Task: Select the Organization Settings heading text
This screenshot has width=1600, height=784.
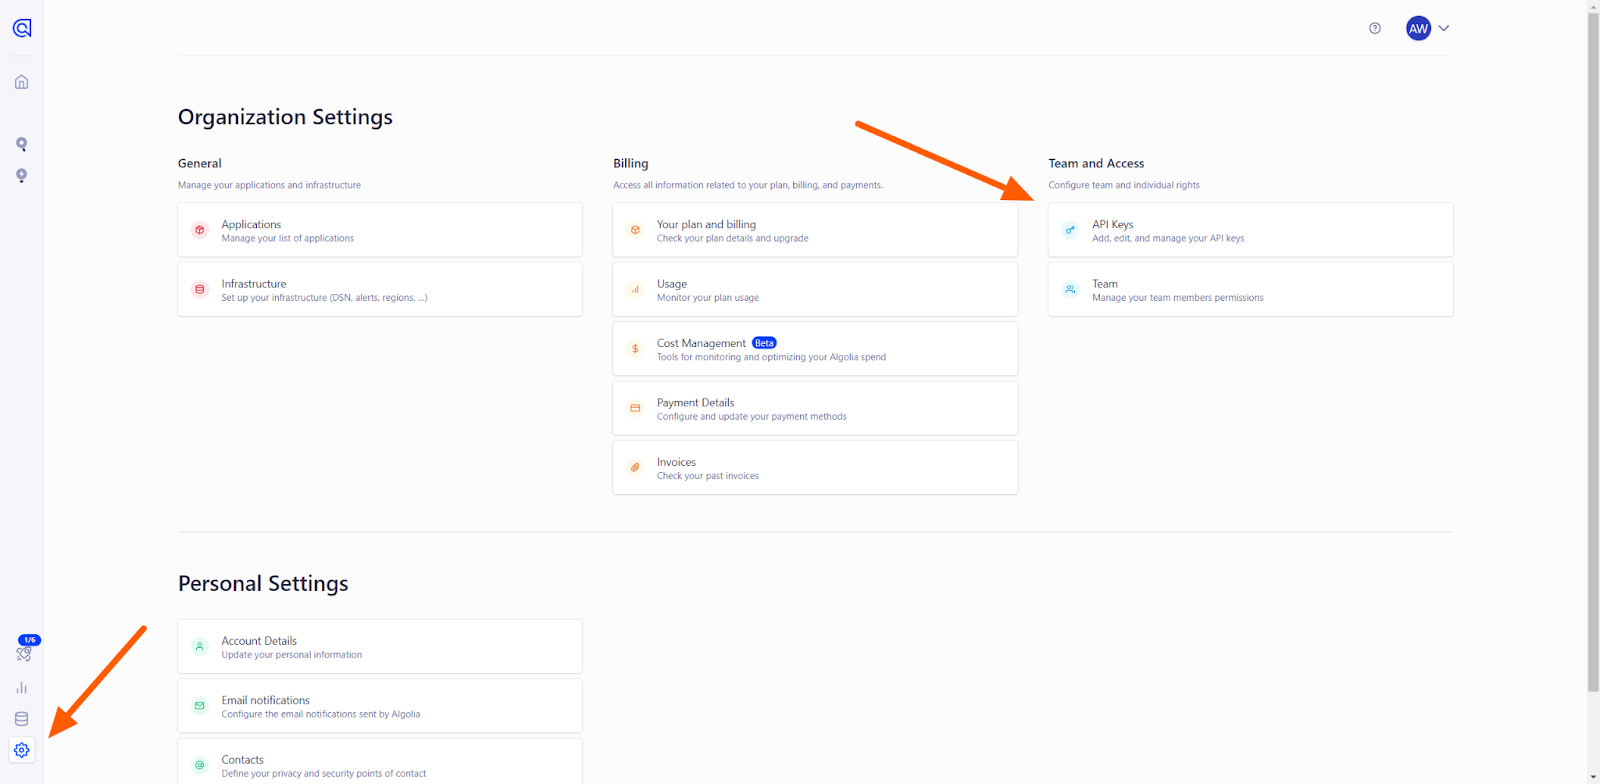Action: 285,117
